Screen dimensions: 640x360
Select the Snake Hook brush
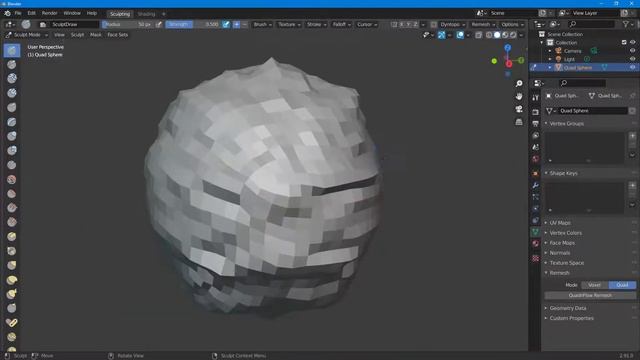[12, 294]
